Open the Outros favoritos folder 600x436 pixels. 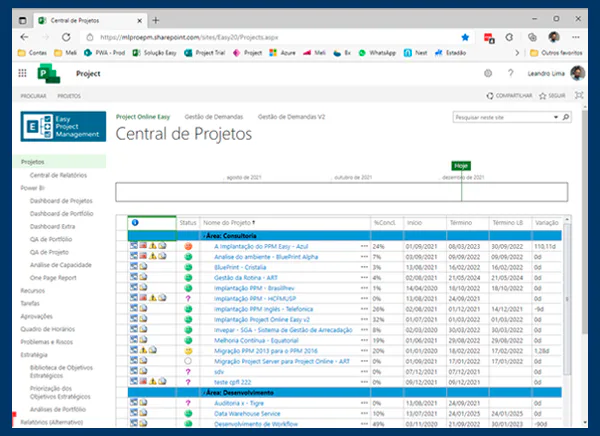coord(556,53)
